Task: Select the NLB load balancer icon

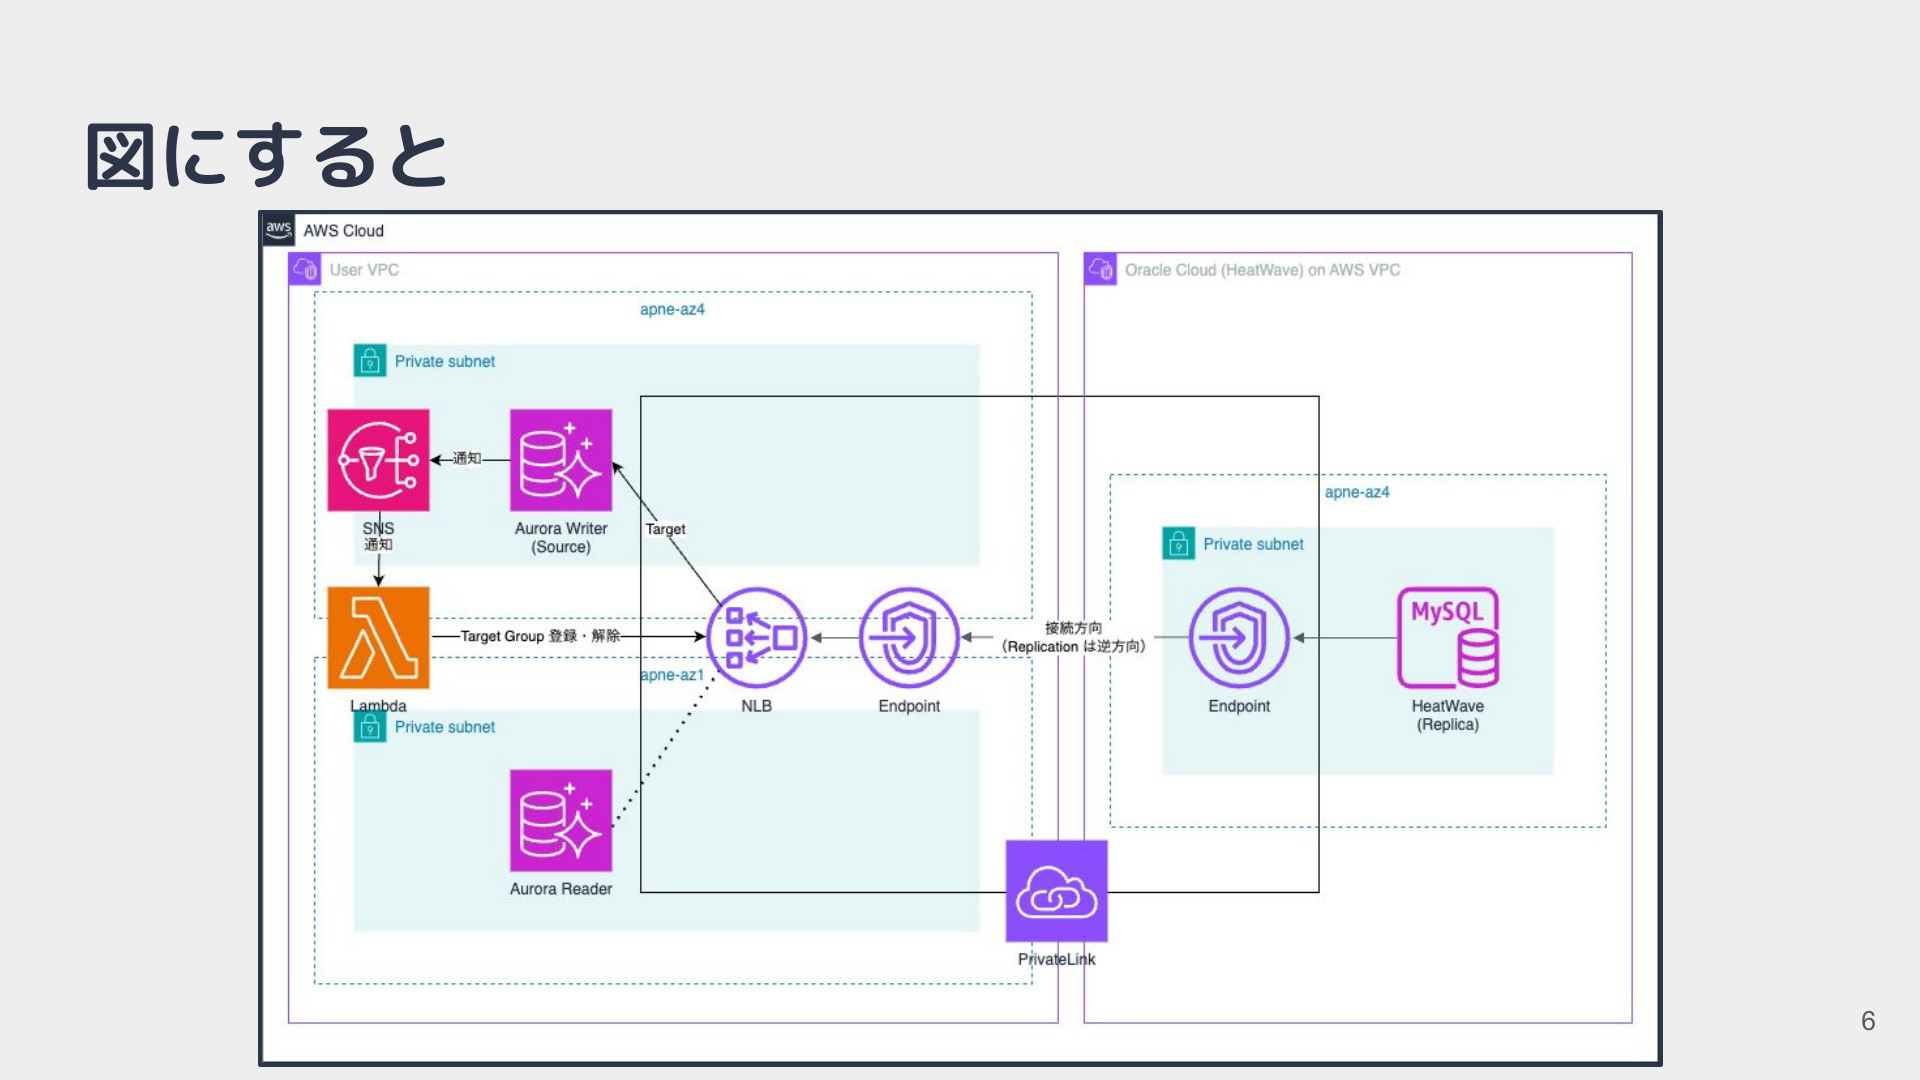Action: [756, 638]
